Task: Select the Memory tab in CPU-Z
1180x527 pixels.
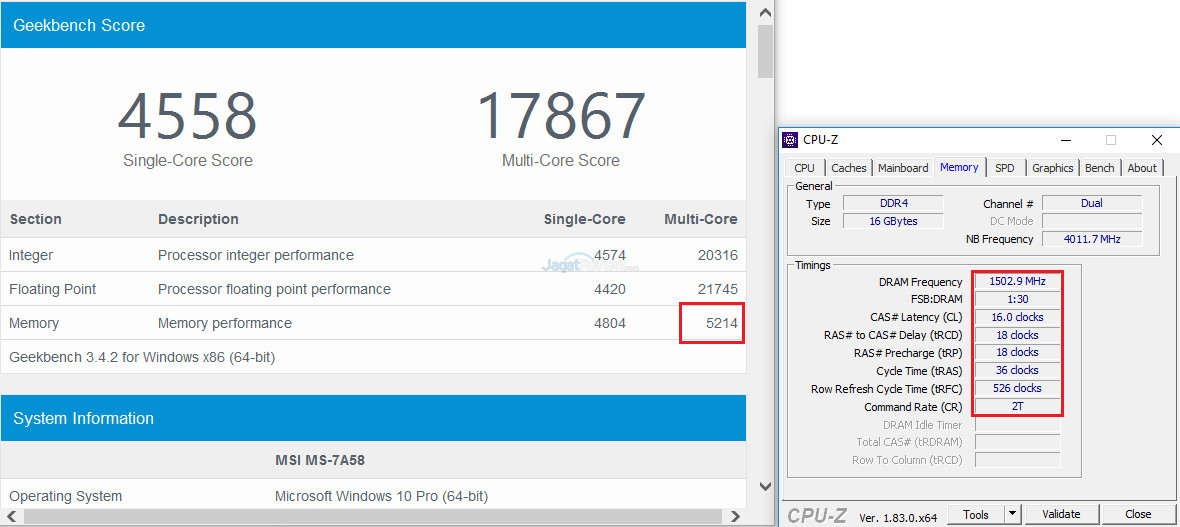Action: click(x=959, y=167)
